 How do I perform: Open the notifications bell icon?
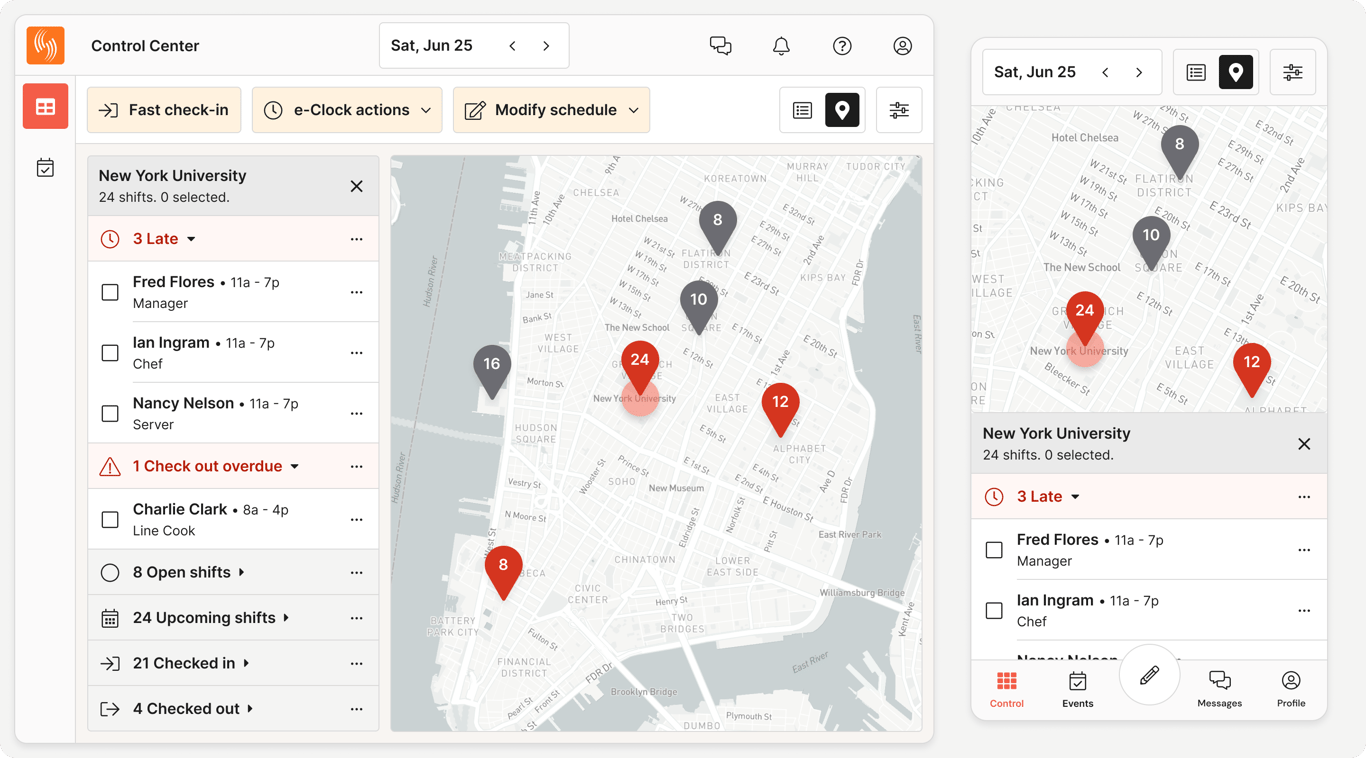[x=781, y=46]
